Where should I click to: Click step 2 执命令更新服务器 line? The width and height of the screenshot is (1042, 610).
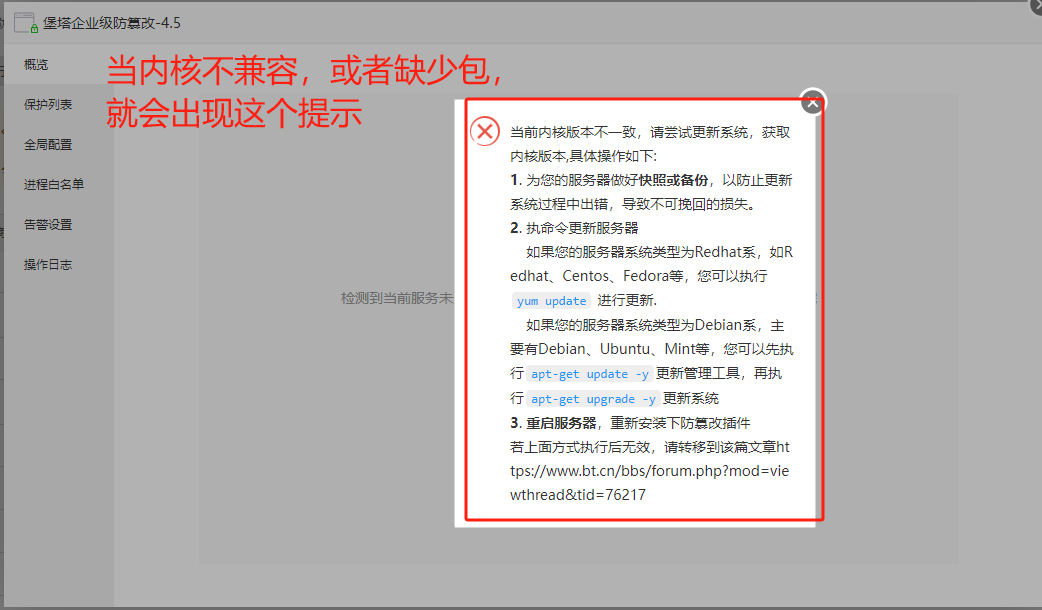[574, 228]
